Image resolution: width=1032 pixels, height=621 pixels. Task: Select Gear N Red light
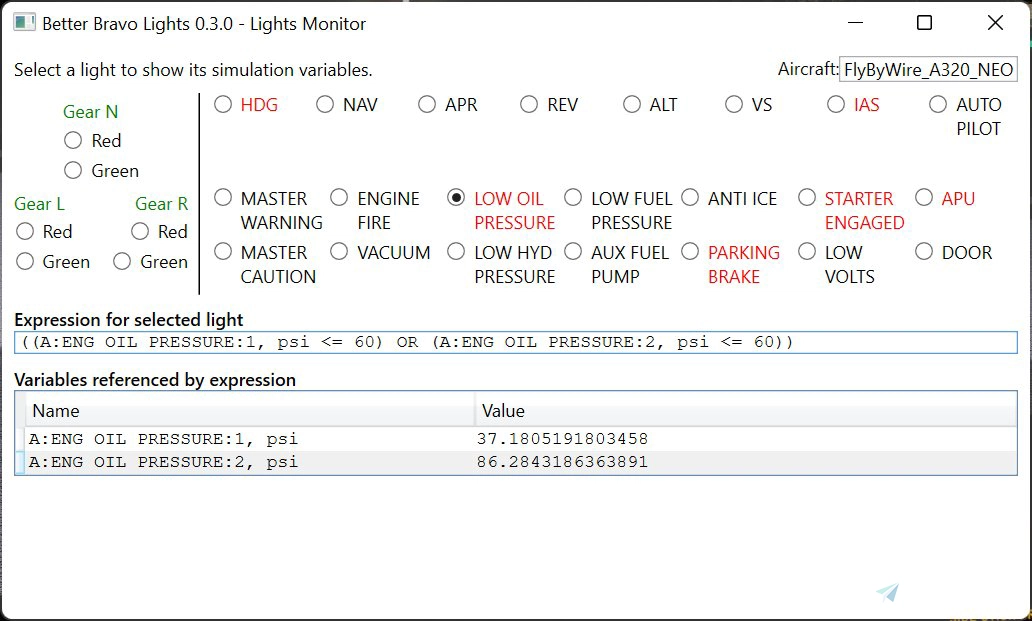tap(73, 140)
